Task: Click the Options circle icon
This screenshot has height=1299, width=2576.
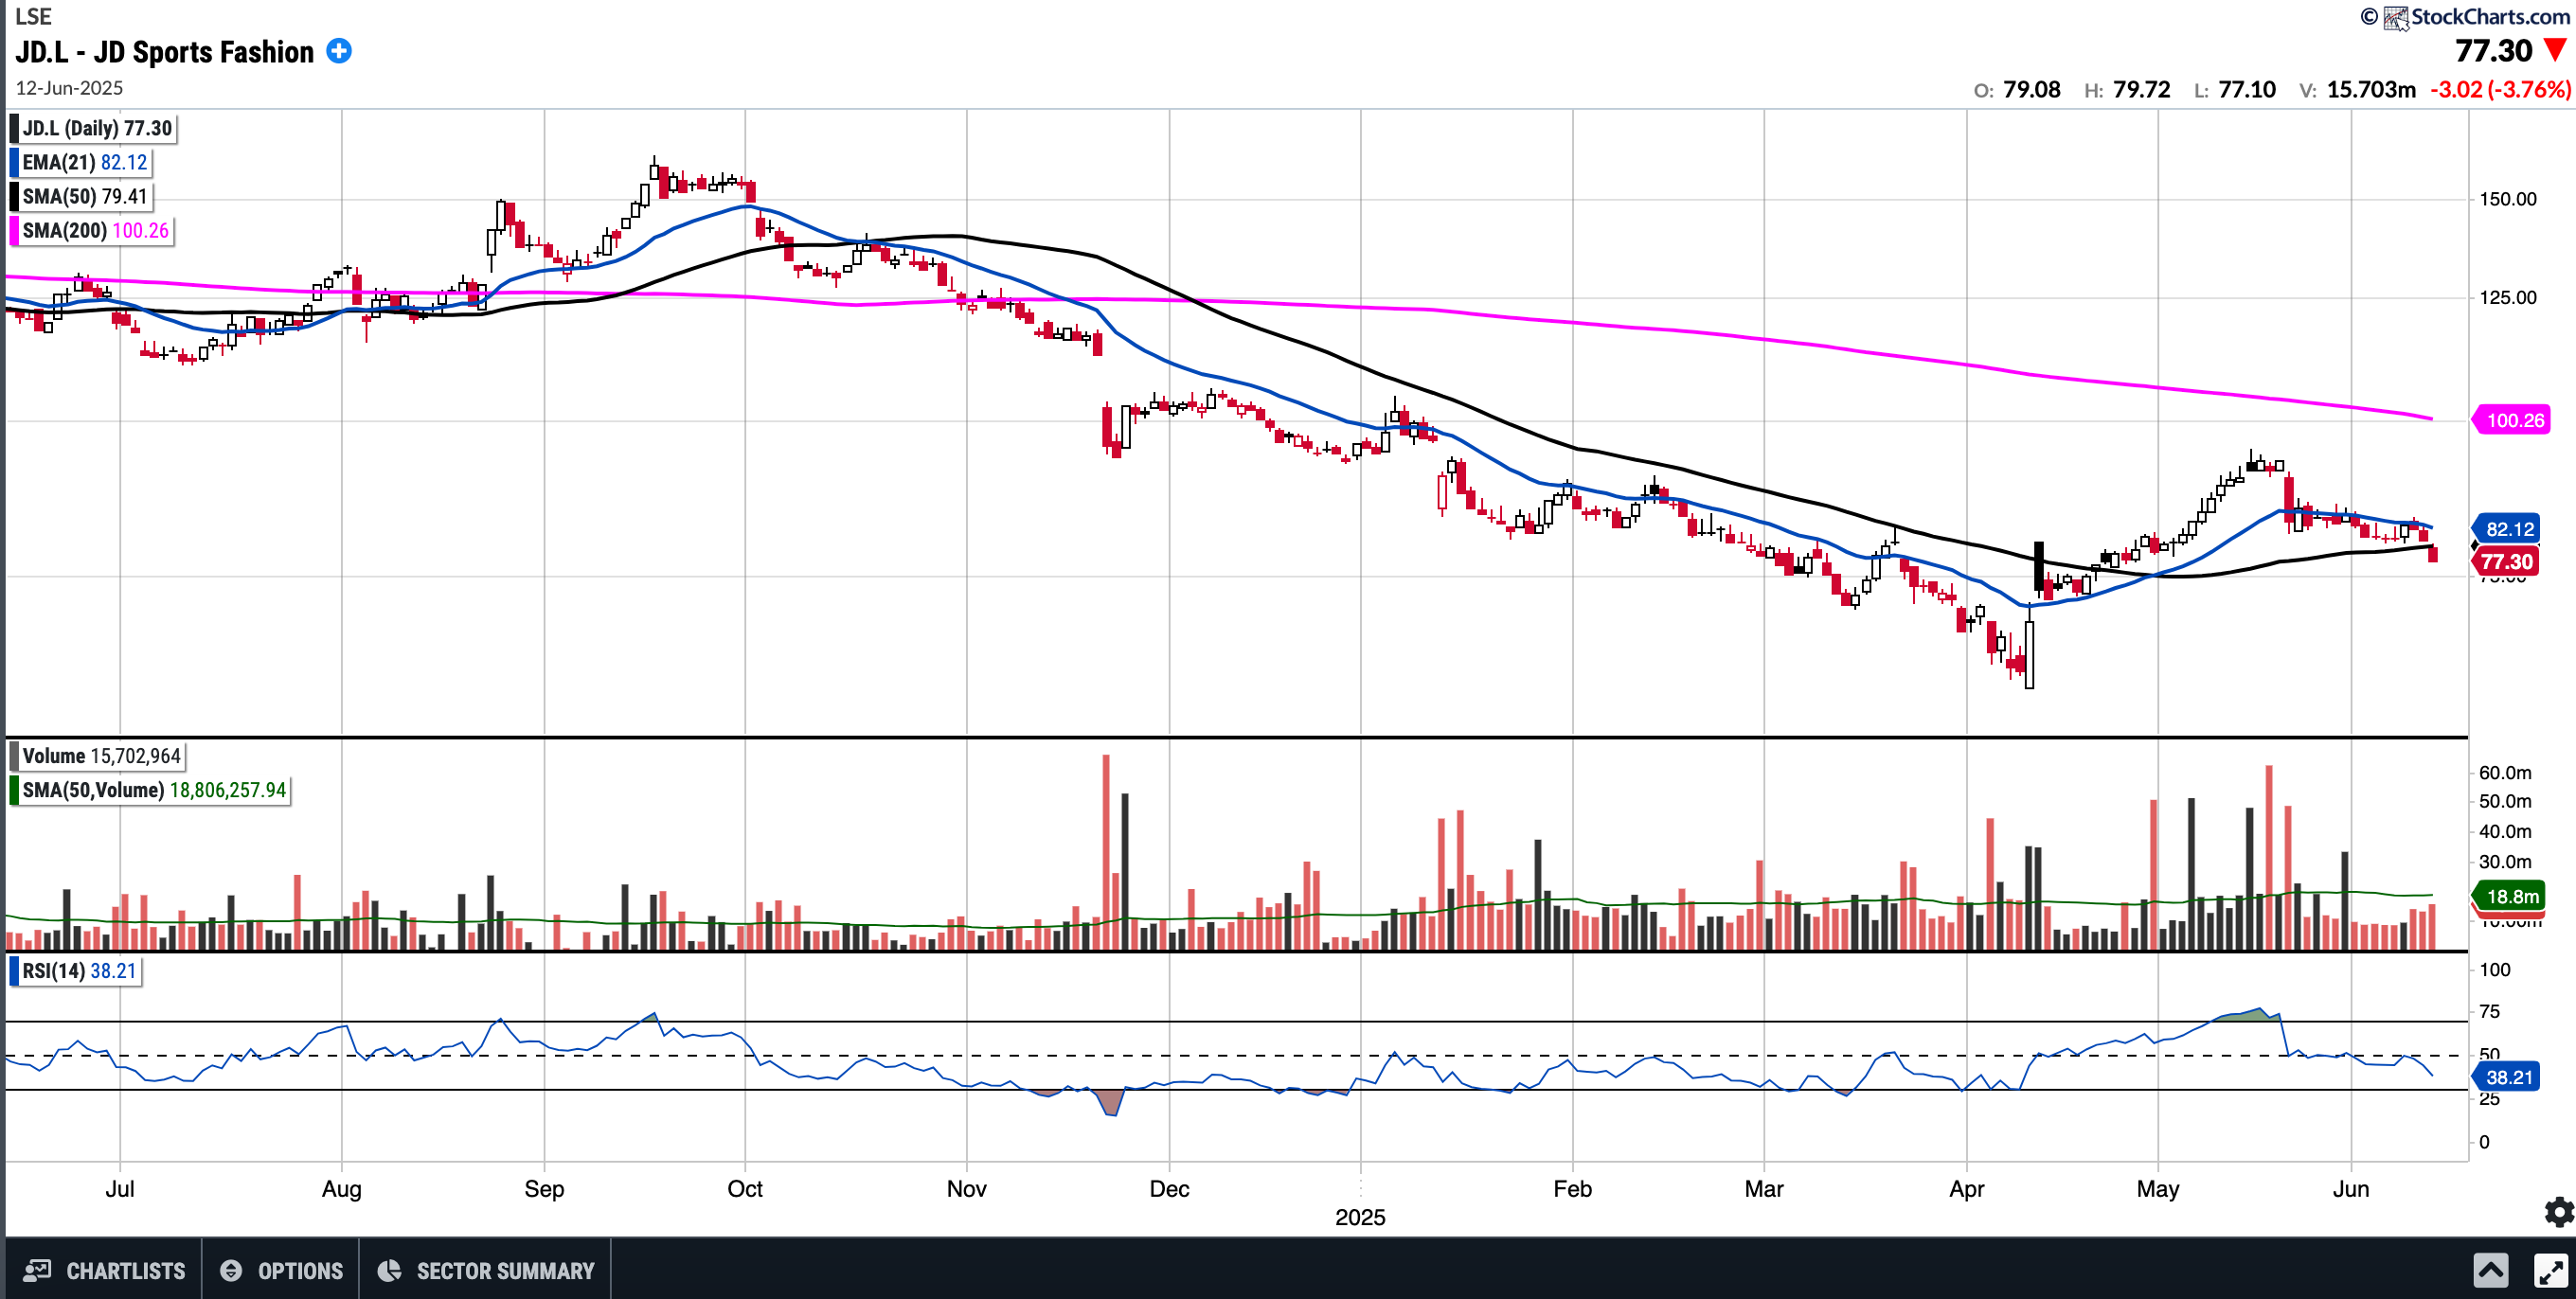Action: click(x=231, y=1271)
